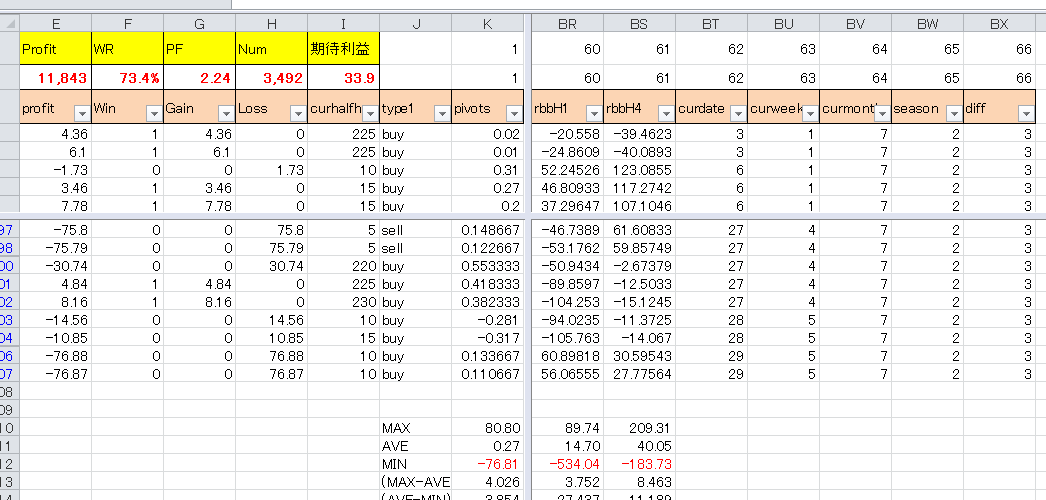Screen dimensions: 1046x500
Task: Select column BW header
Action: (927, 24)
